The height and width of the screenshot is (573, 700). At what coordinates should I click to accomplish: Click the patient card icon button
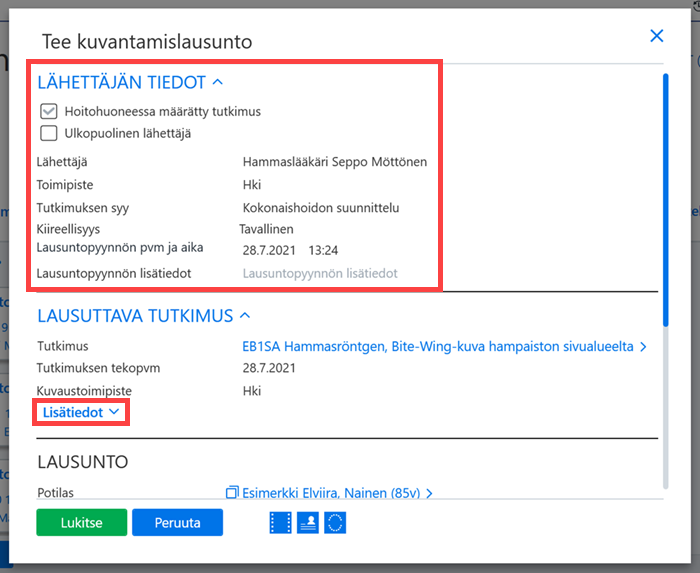tap(308, 523)
